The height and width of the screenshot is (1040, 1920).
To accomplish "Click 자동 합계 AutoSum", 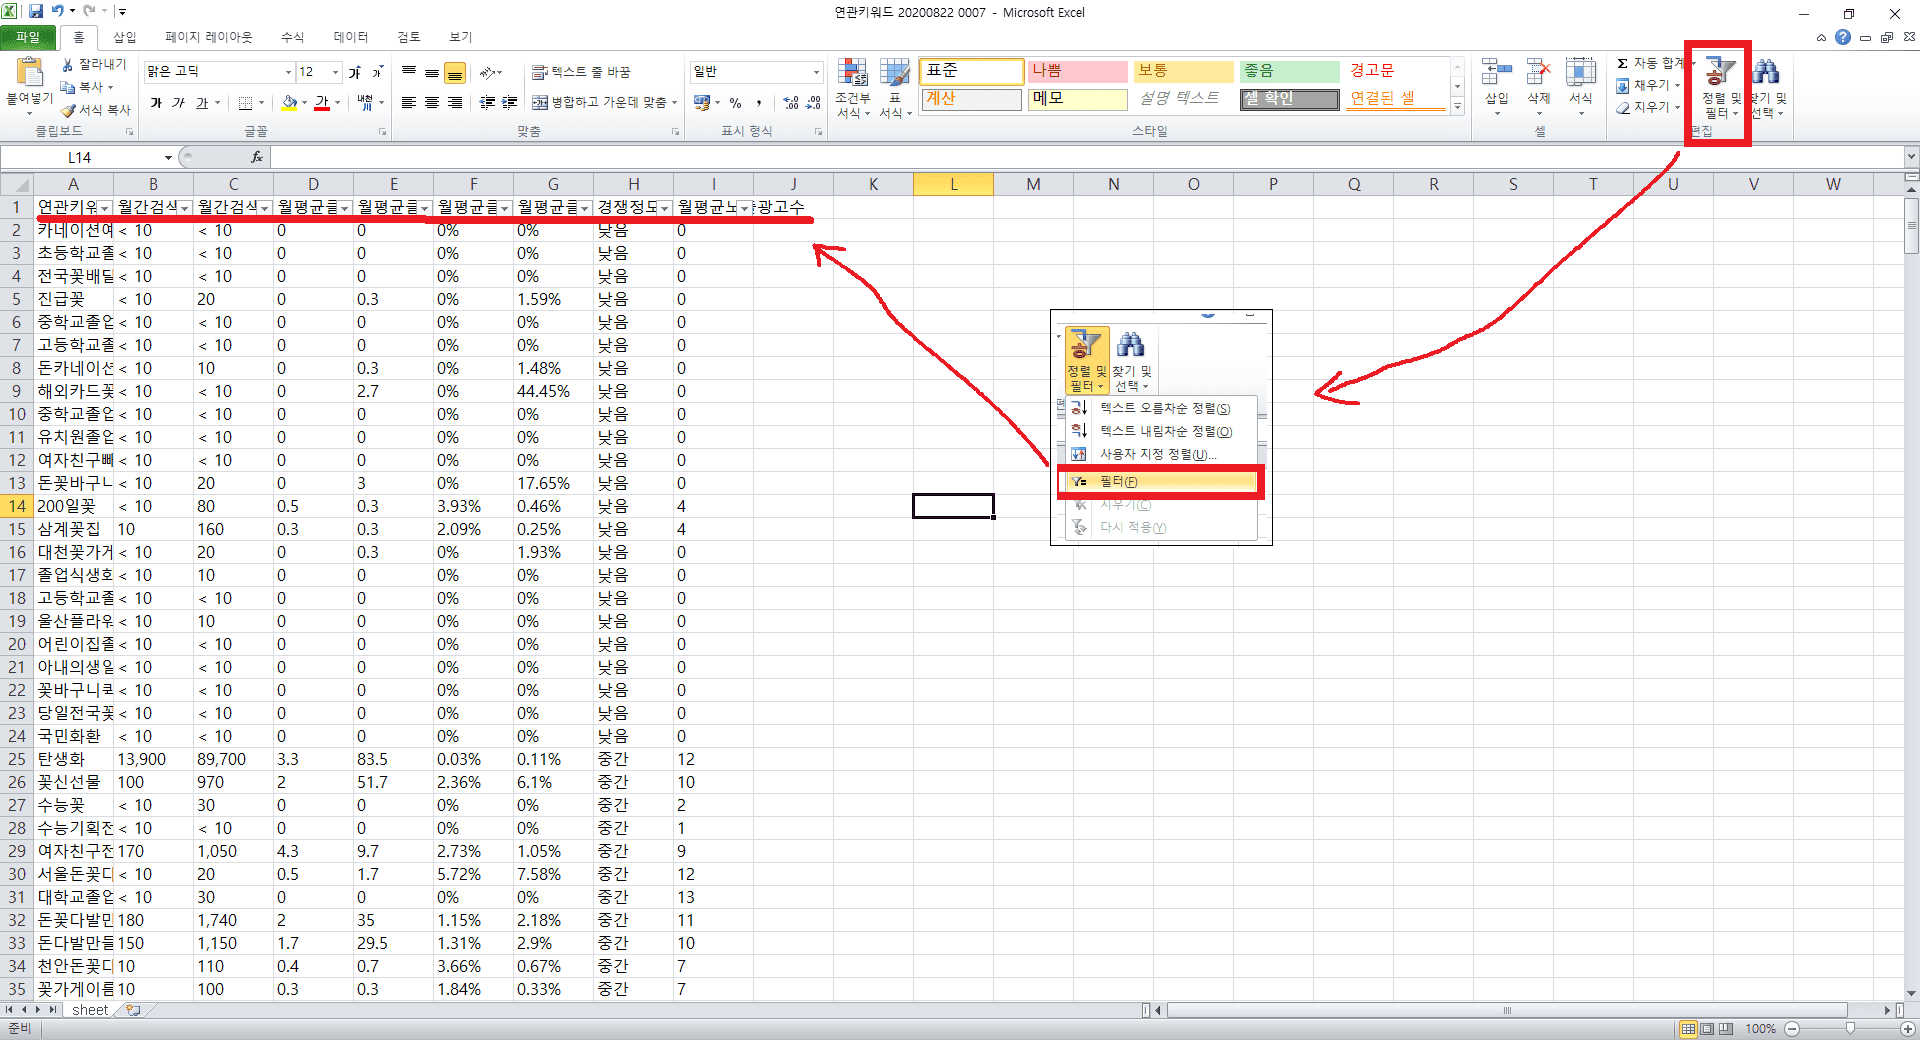I will click(1650, 63).
